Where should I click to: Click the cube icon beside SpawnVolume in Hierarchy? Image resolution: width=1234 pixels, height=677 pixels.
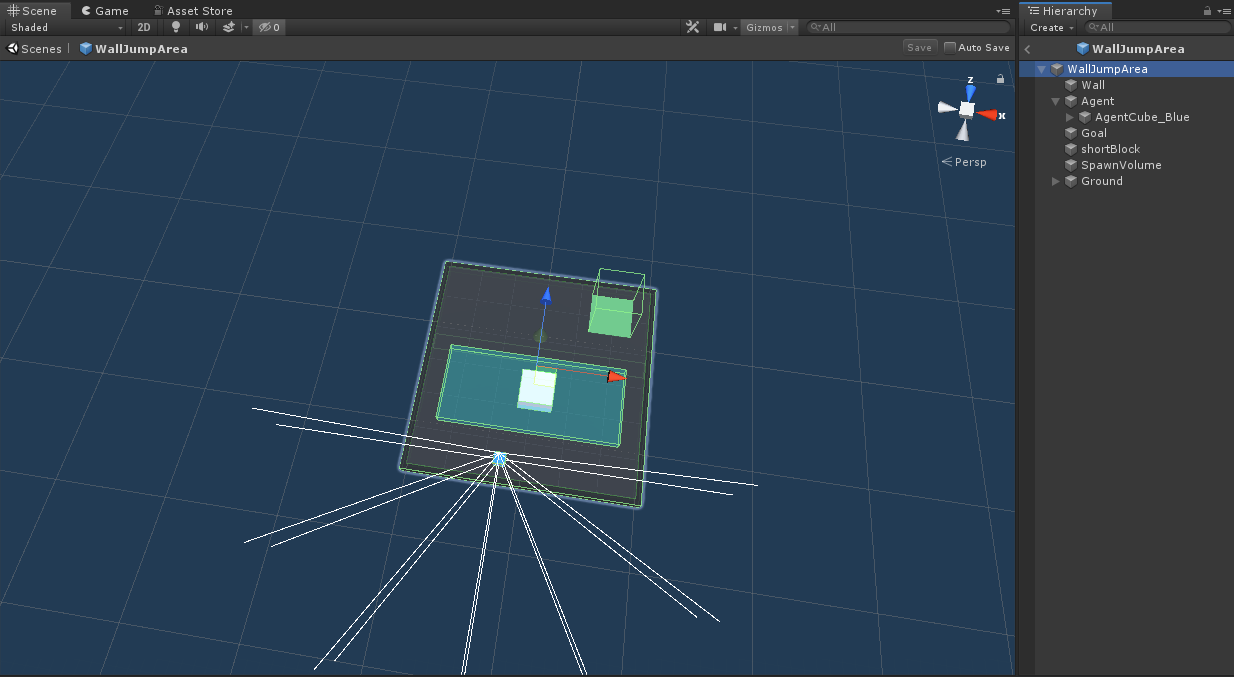tap(1071, 165)
